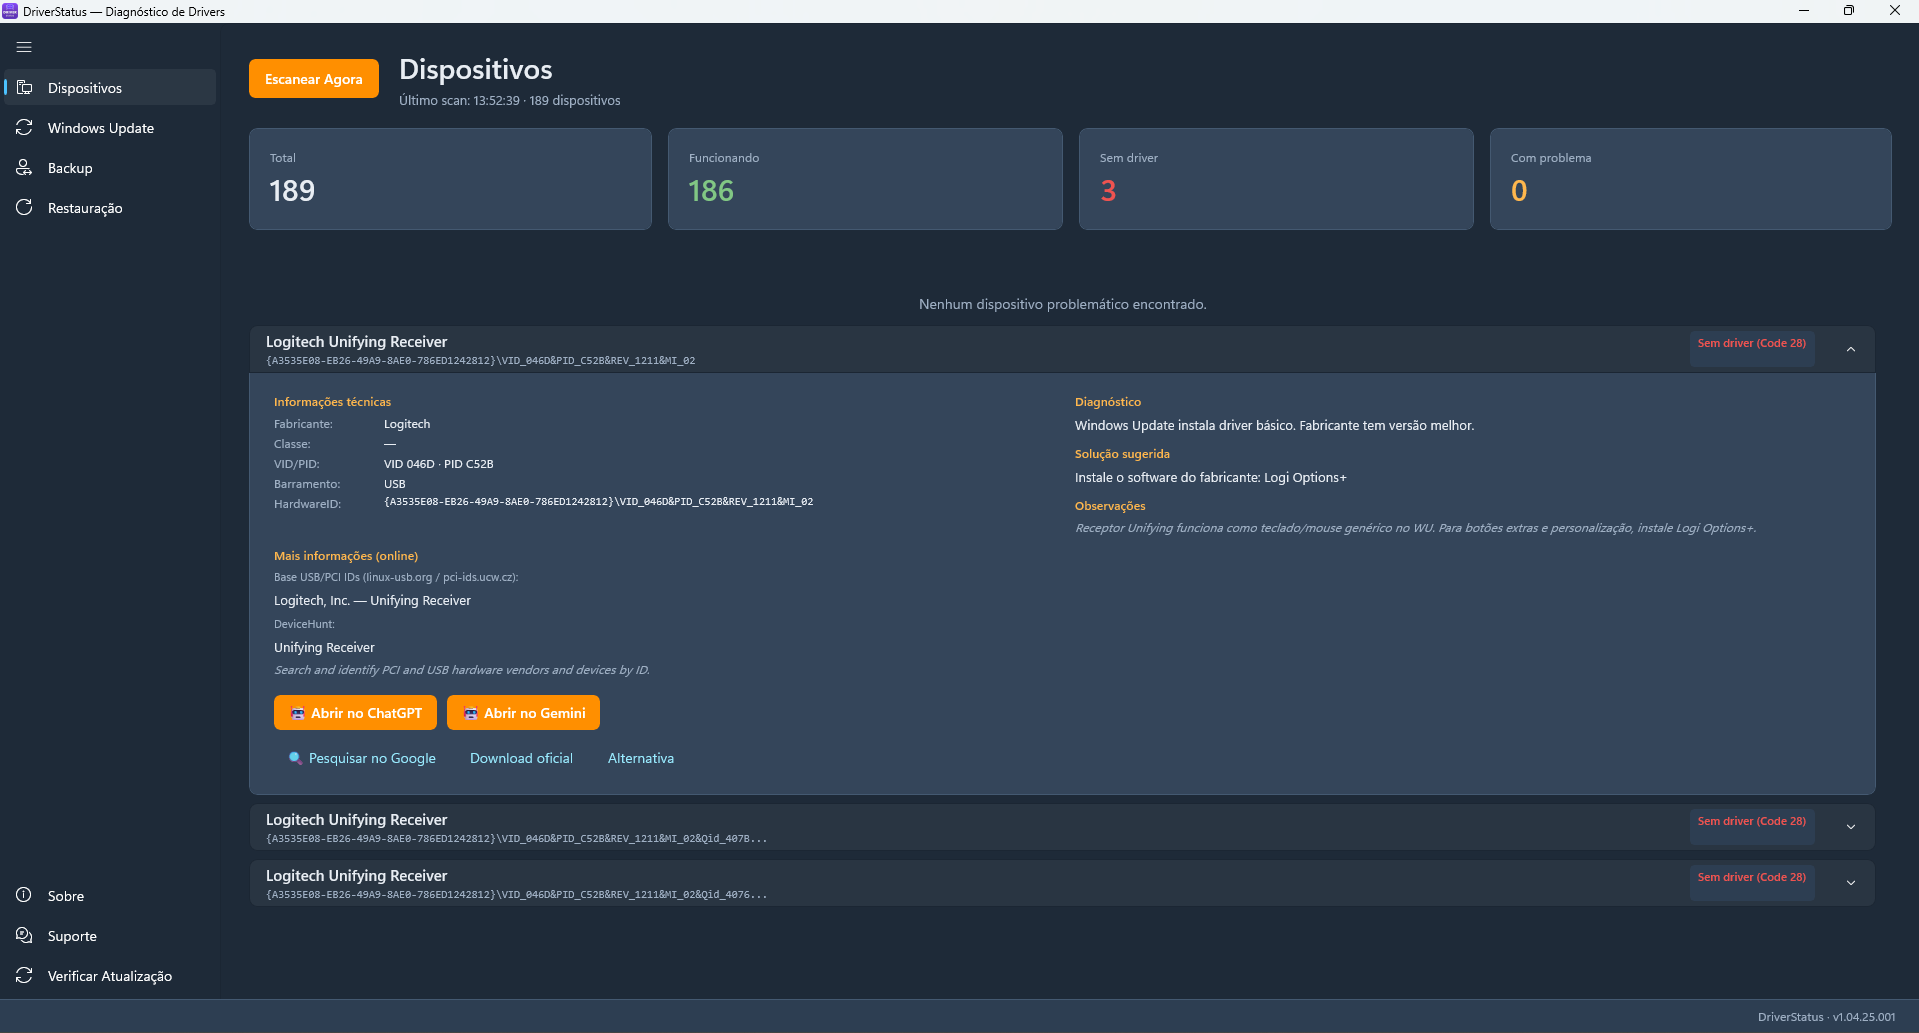1919x1033 pixels.
Task: Go to the Backup page
Action: (110, 168)
